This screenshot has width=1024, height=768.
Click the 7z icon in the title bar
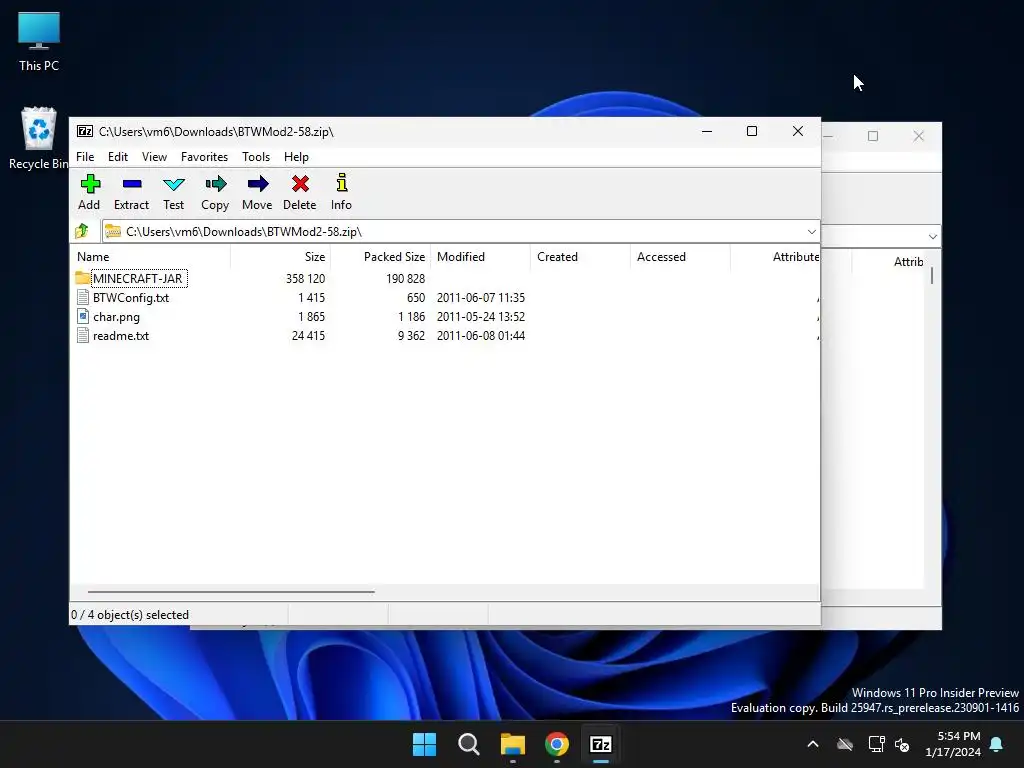tap(85, 131)
